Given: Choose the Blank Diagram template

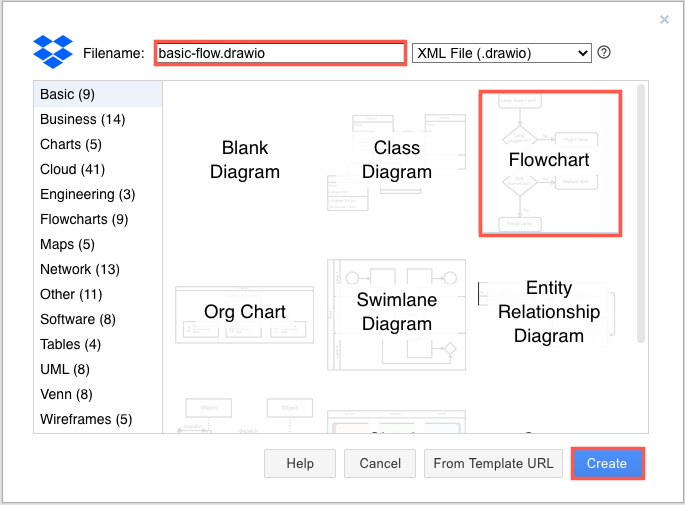Looking at the screenshot, I should point(245,160).
